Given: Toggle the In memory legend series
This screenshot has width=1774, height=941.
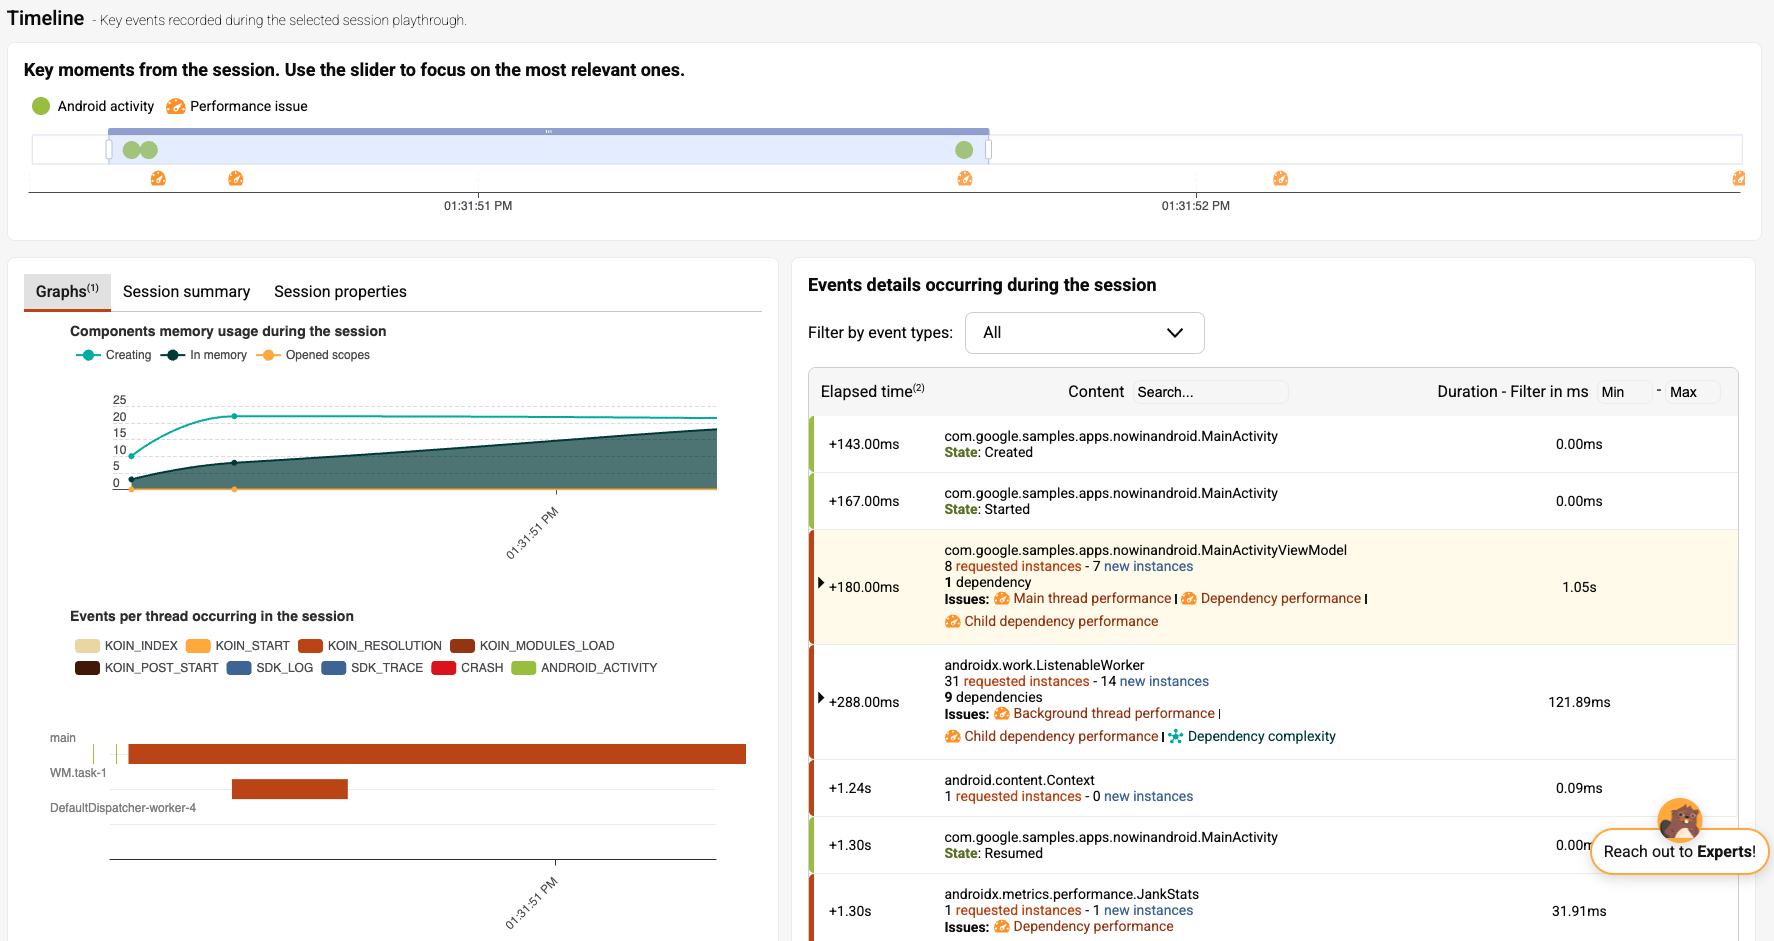Looking at the screenshot, I should click(x=204, y=355).
